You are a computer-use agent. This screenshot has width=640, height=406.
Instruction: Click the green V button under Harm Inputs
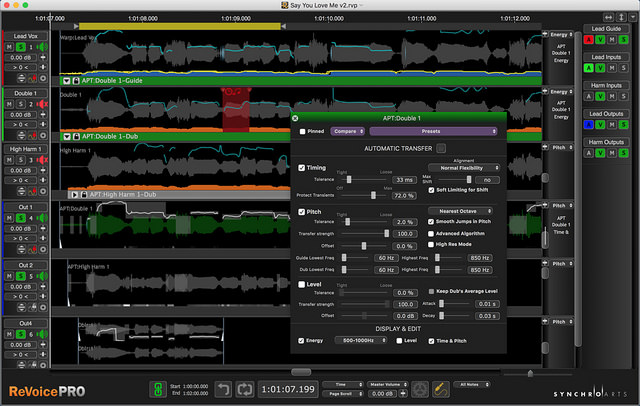tap(600, 96)
